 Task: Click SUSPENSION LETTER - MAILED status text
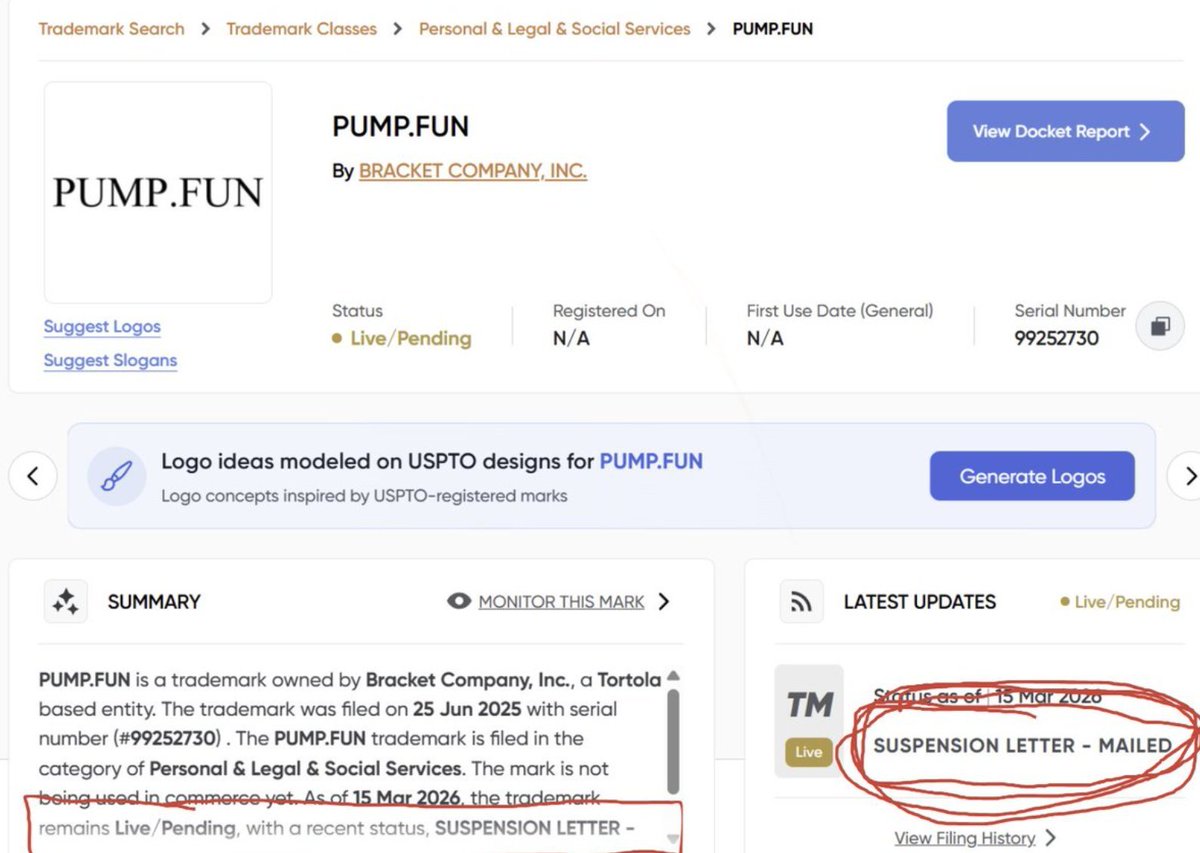point(1022,745)
